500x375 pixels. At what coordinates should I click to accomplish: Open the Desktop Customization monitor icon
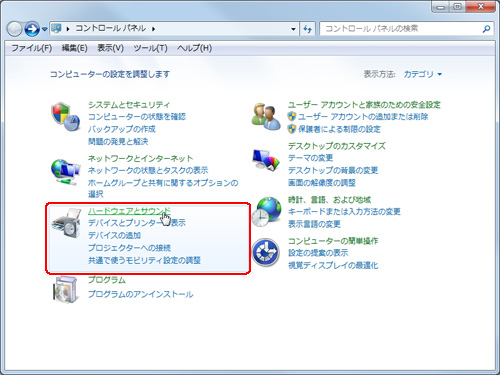pyautogui.click(x=266, y=160)
